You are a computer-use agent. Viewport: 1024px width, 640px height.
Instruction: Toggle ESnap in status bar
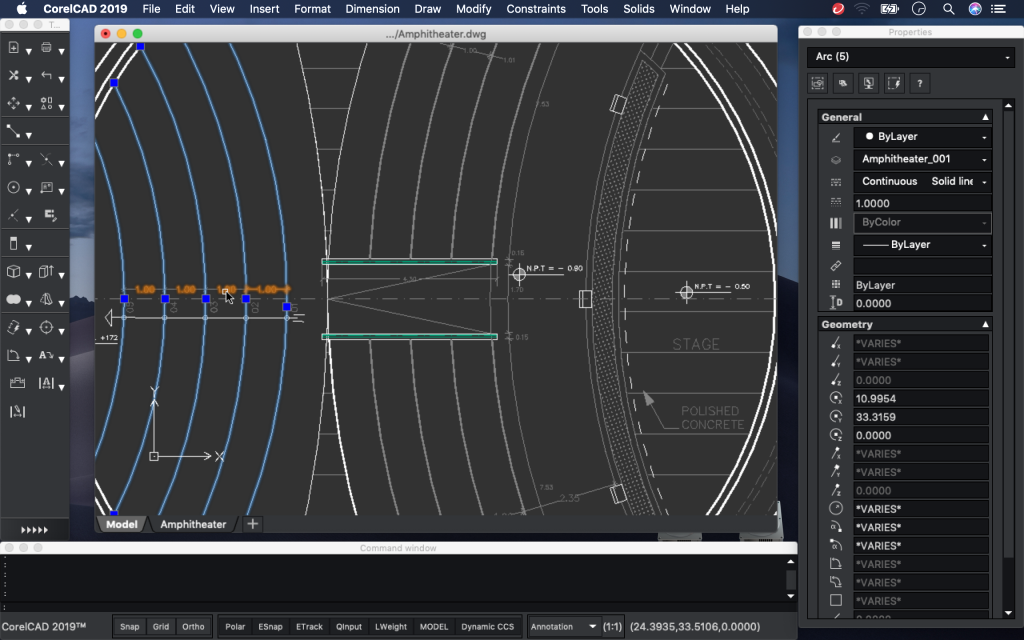(270, 626)
